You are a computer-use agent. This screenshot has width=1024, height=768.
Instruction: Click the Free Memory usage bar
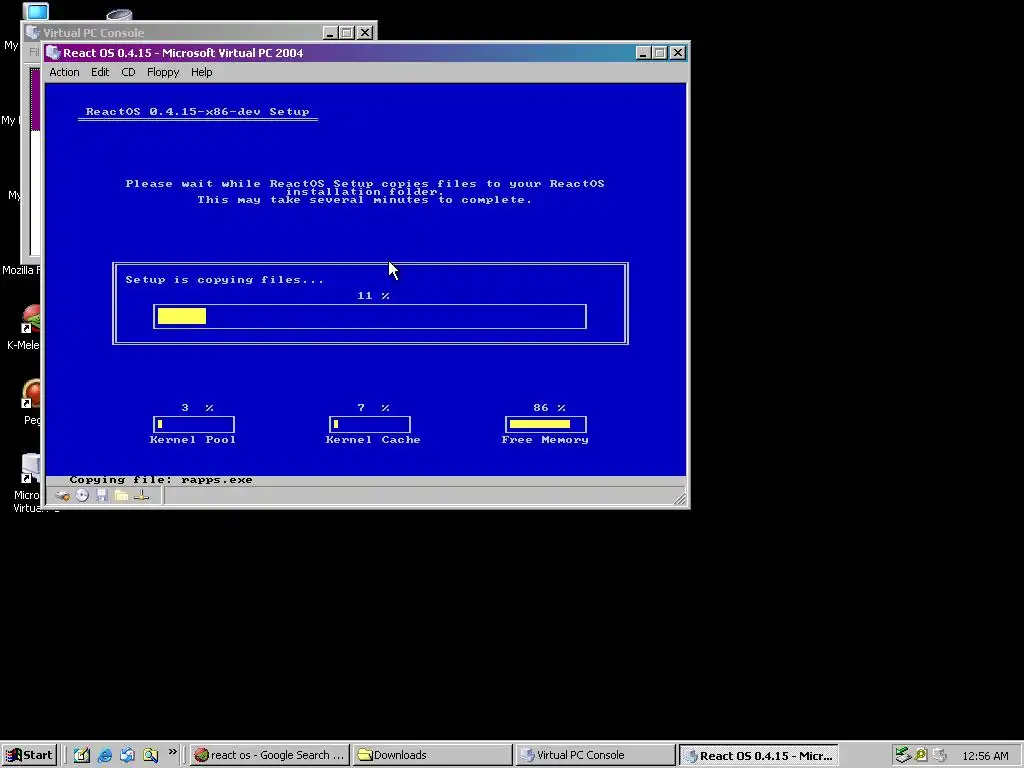[x=545, y=424]
